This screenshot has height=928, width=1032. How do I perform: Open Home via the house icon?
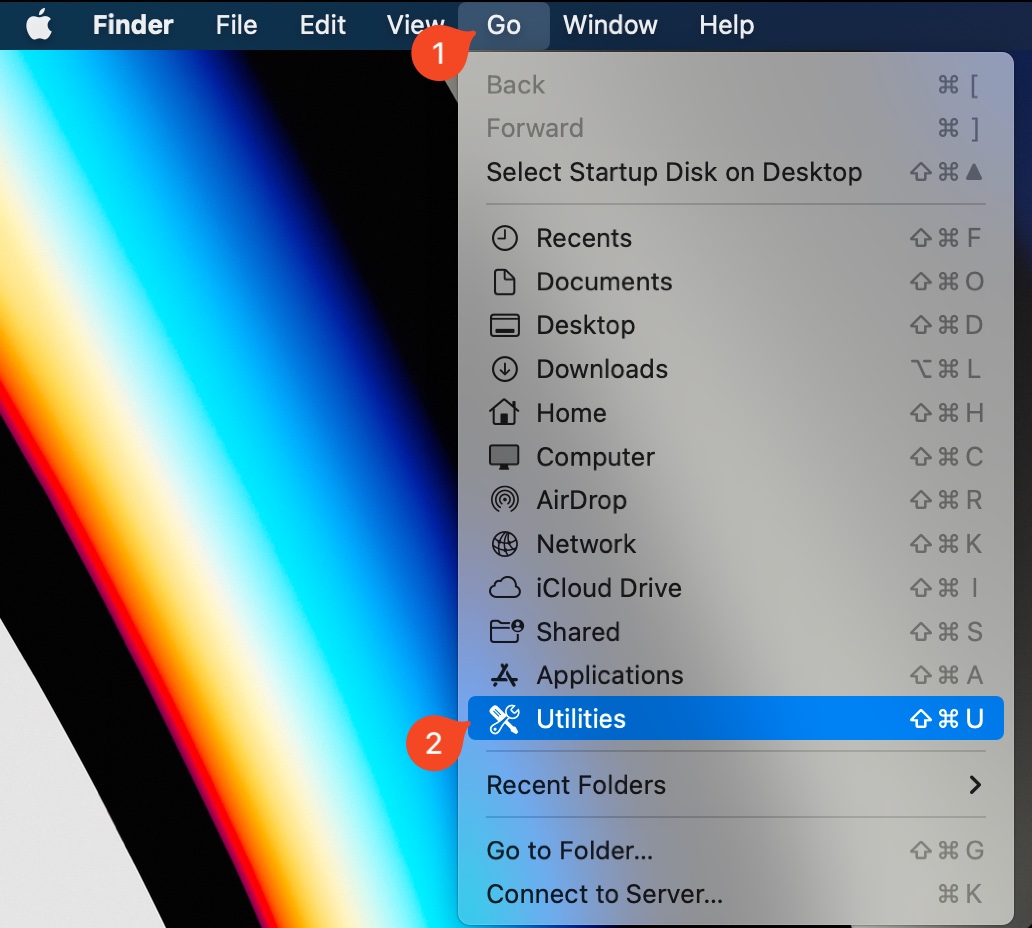pyautogui.click(x=505, y=413)
